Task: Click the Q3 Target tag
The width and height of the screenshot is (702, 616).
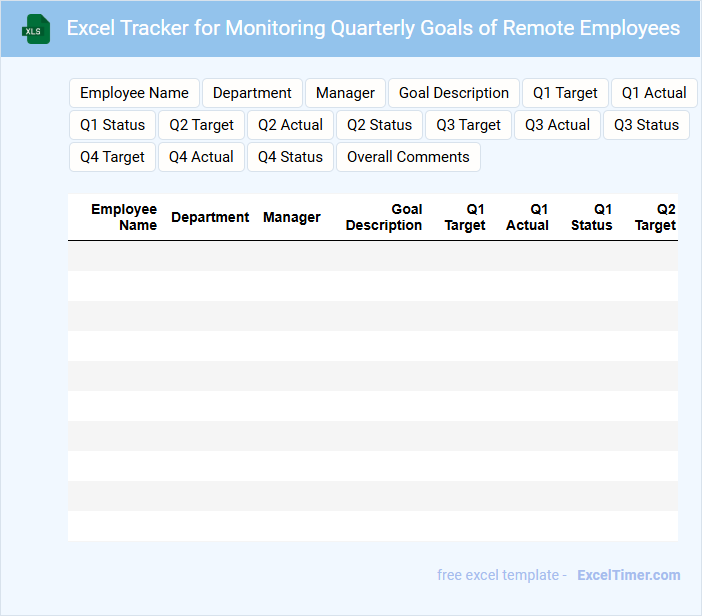Action: pos(468,125)
